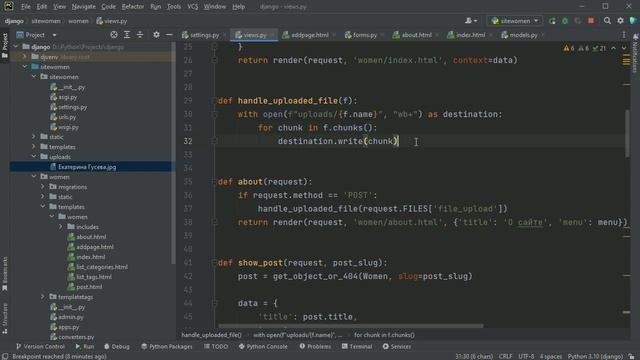The width and height of the screenshot is (640, 360).
Task: Open Project panel settings gear
Action: (156, 35)
